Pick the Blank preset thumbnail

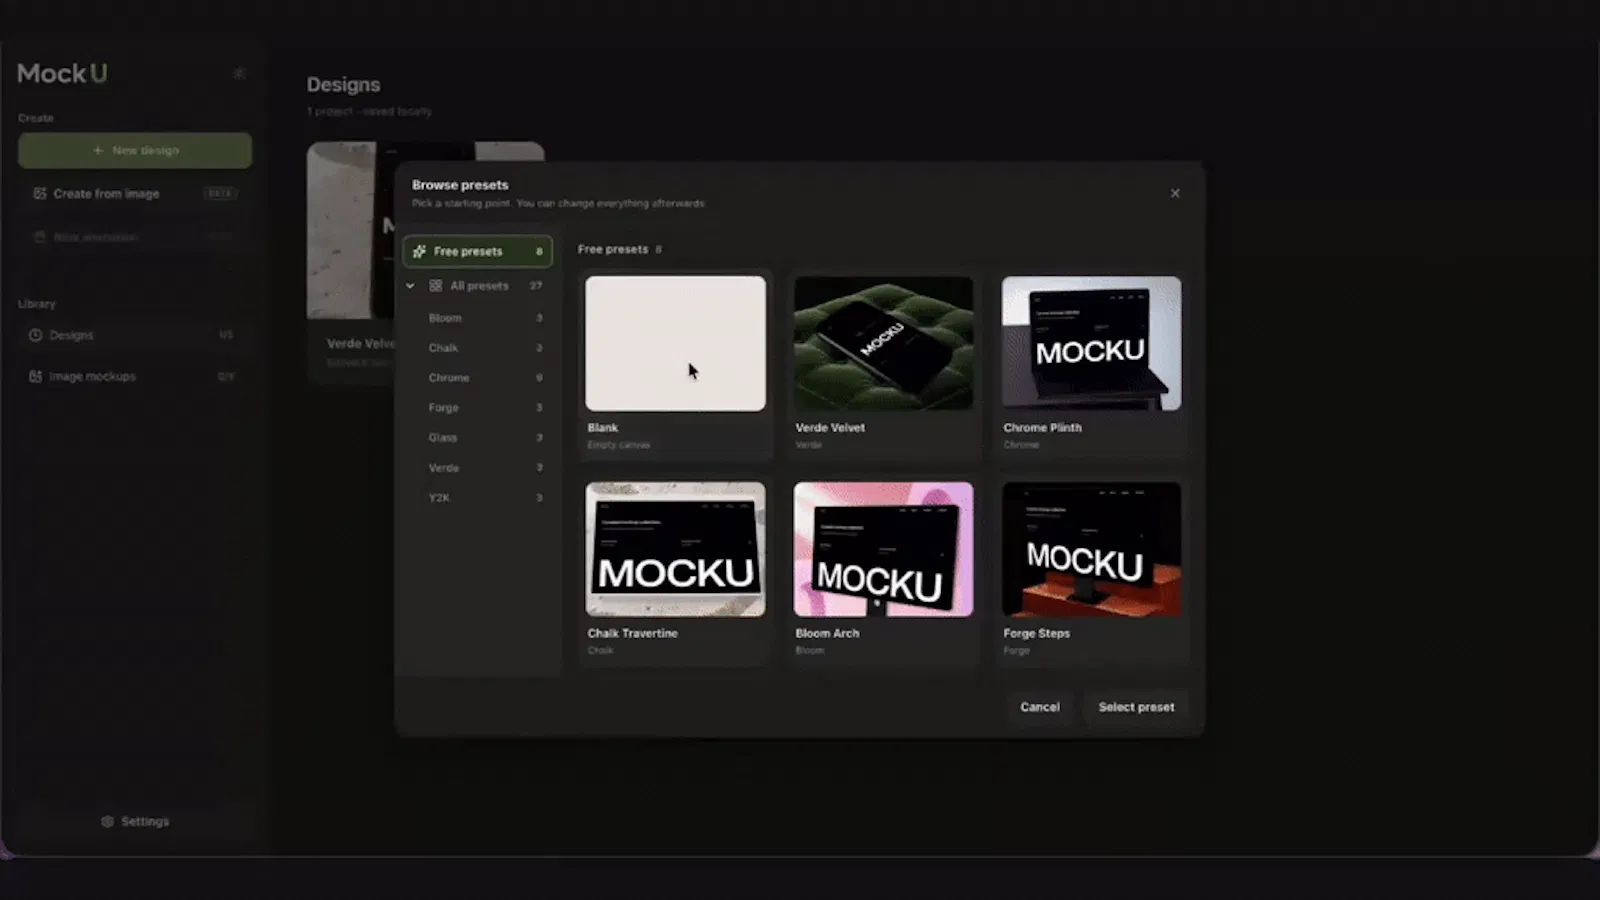675,344
